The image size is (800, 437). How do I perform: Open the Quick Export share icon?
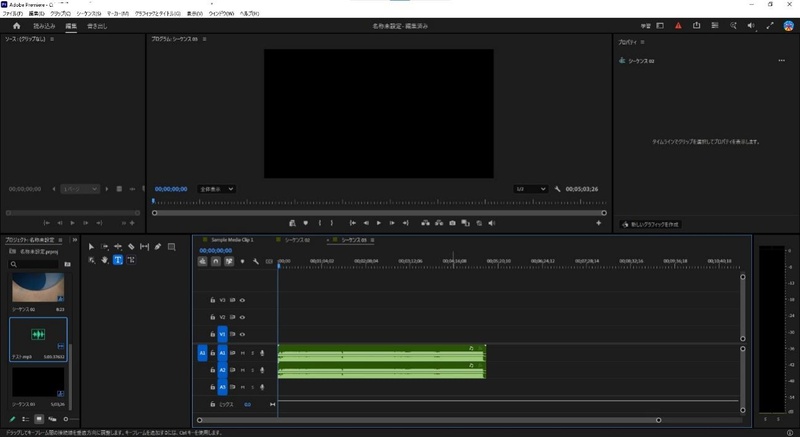(696, 25)
